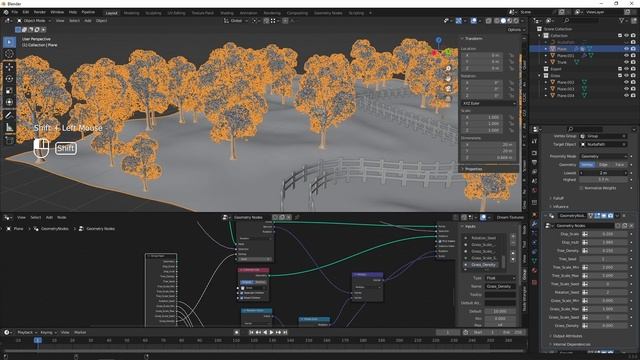Open the Global transform orientation dropdown
This screenshot has width=640, height=360.
pyautogui.click(x=236, y=20)
